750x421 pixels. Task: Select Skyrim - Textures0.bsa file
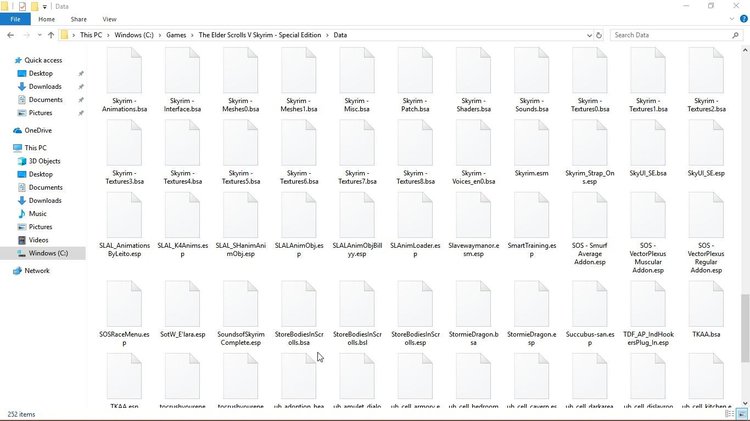point(590,80)
